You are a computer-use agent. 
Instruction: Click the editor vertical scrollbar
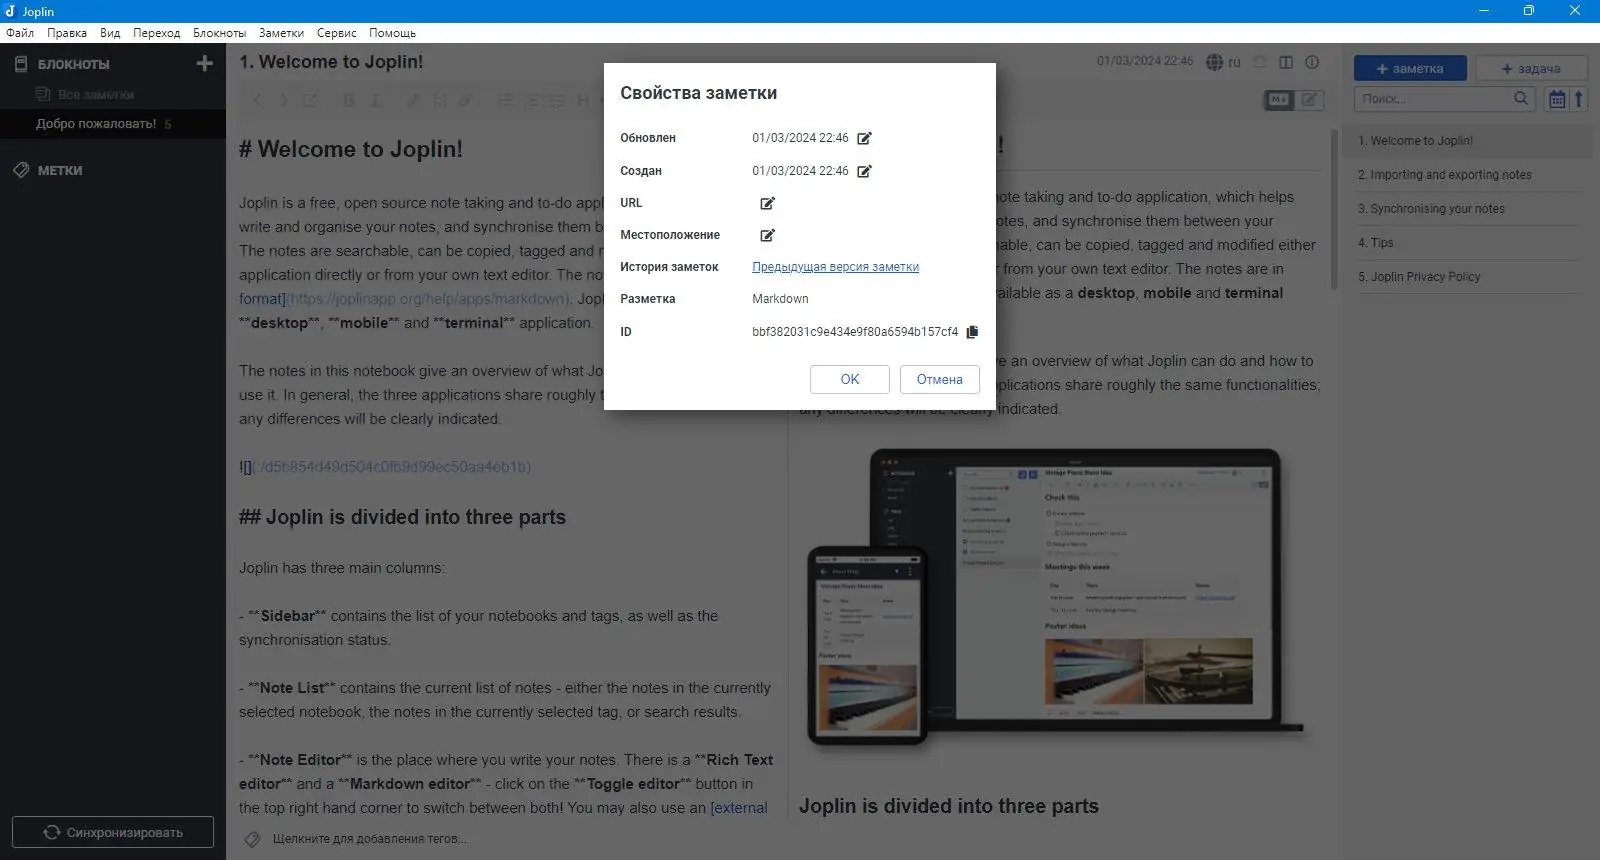(x=1334, y=210)
